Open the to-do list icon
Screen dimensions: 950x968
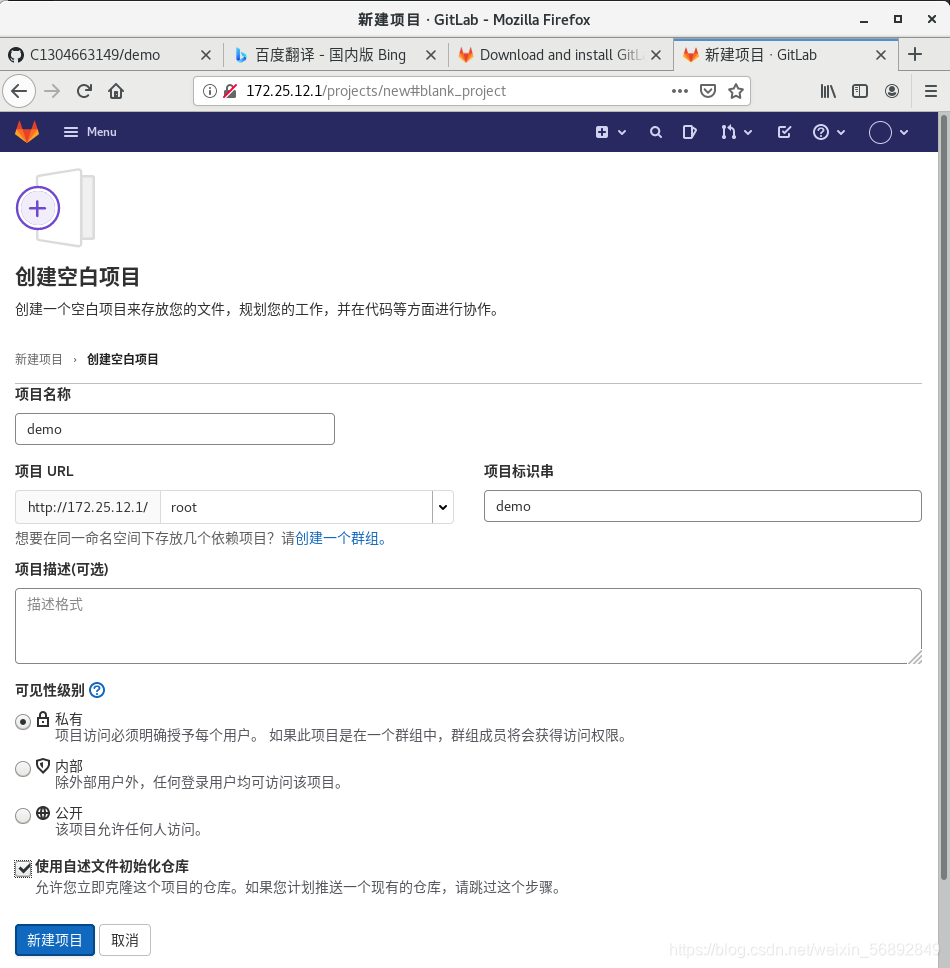[784, 132]
